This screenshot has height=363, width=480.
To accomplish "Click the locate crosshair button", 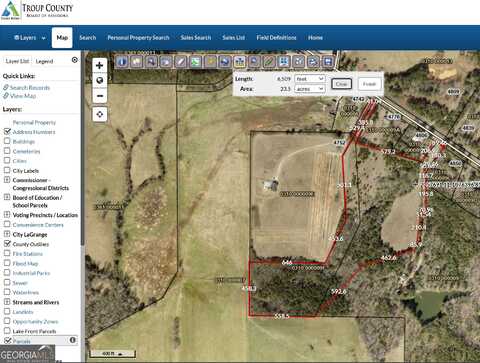I will click(x=99, y=115).
